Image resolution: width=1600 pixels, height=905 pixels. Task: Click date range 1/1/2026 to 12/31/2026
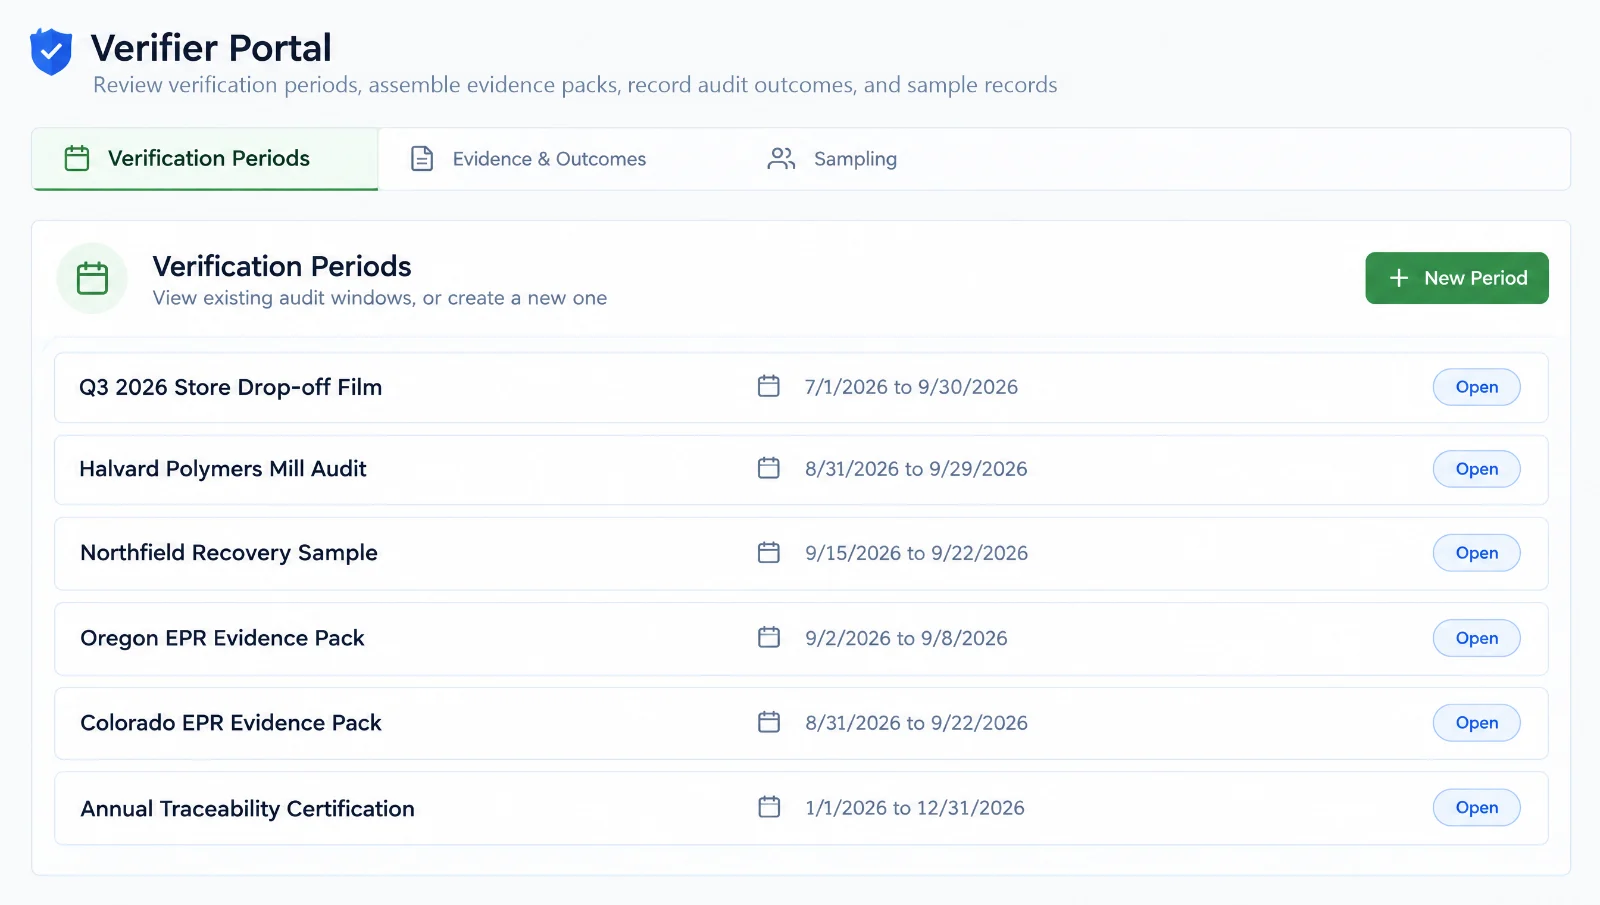[x=915, y=808]
